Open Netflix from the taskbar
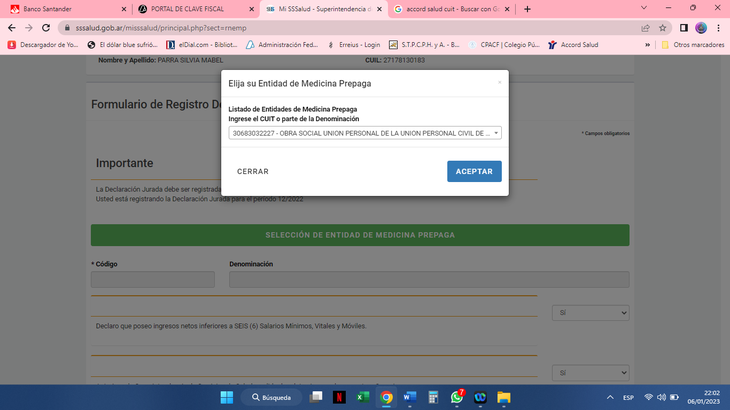 click(339, 397)
